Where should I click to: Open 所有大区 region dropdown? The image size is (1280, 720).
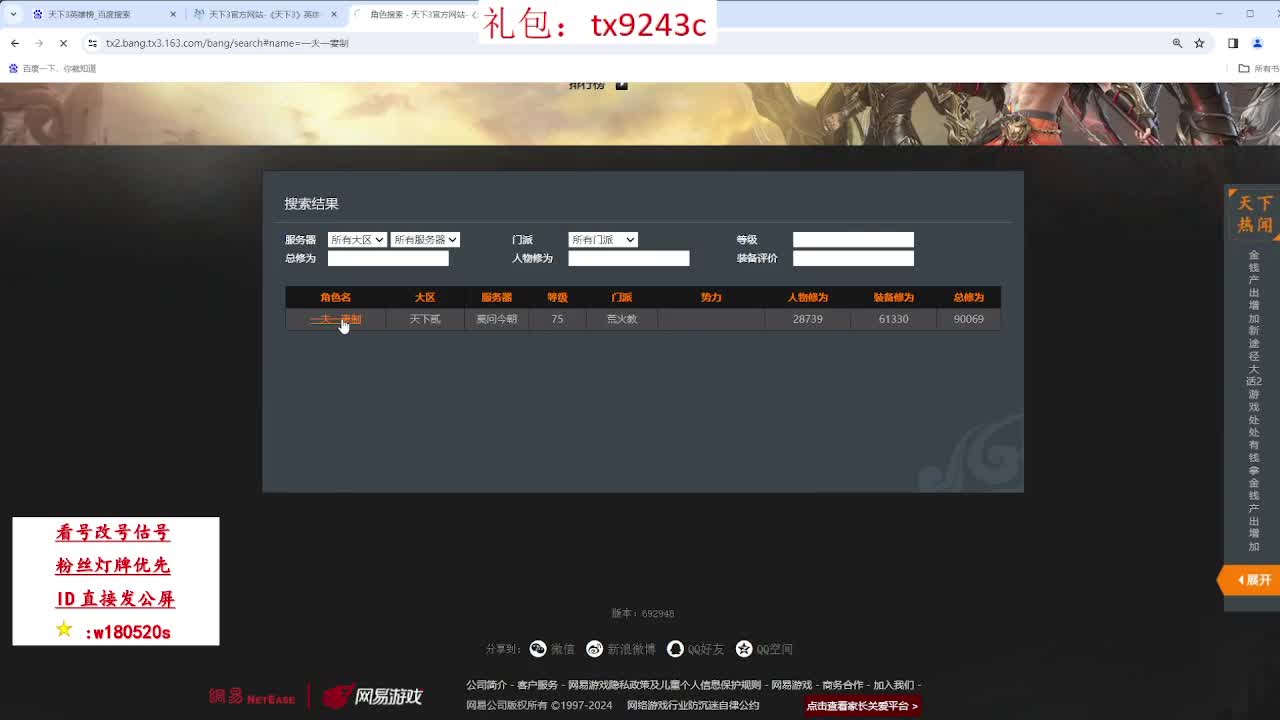coord(357,240)
